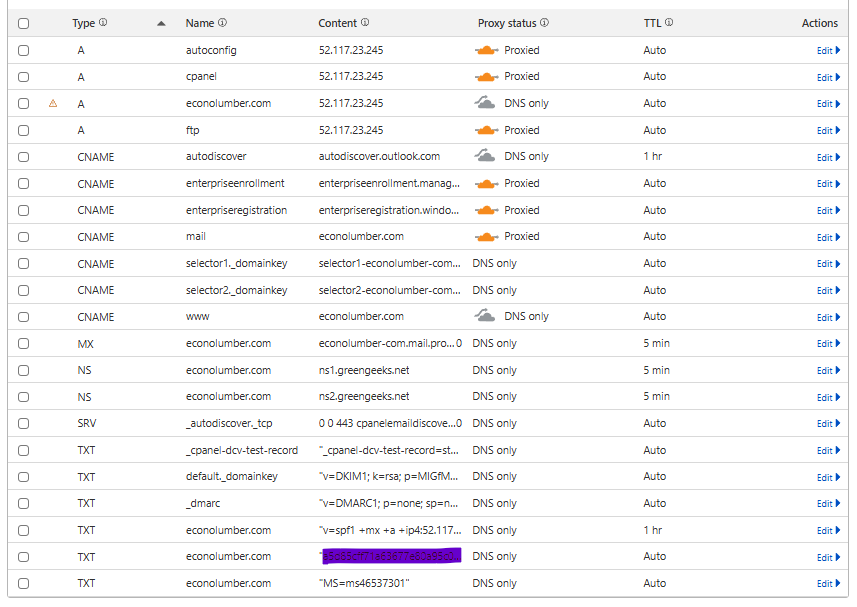Click the autodiscover.outlook.com content cell

379,156
